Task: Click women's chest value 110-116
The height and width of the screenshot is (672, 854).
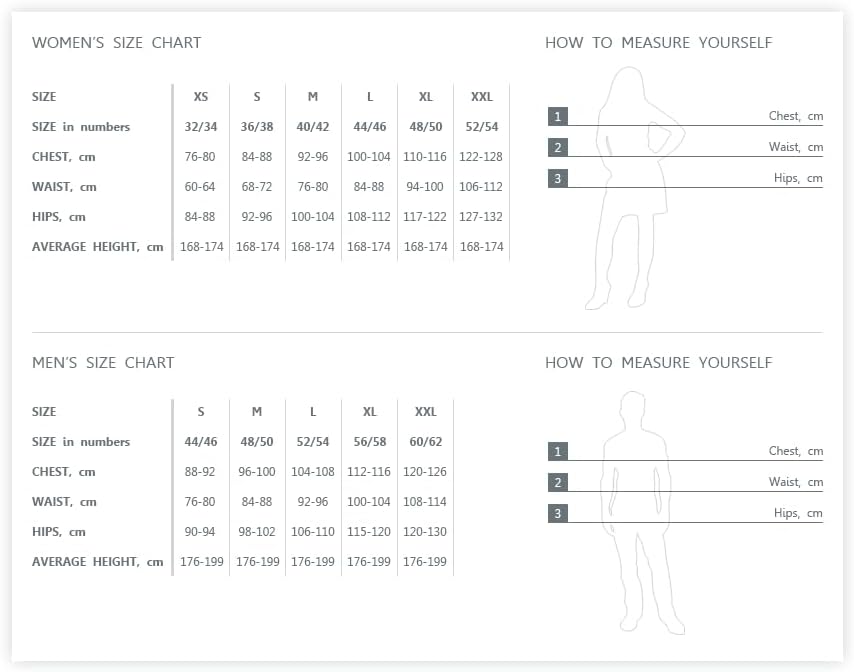Action: tap(425, 157)
